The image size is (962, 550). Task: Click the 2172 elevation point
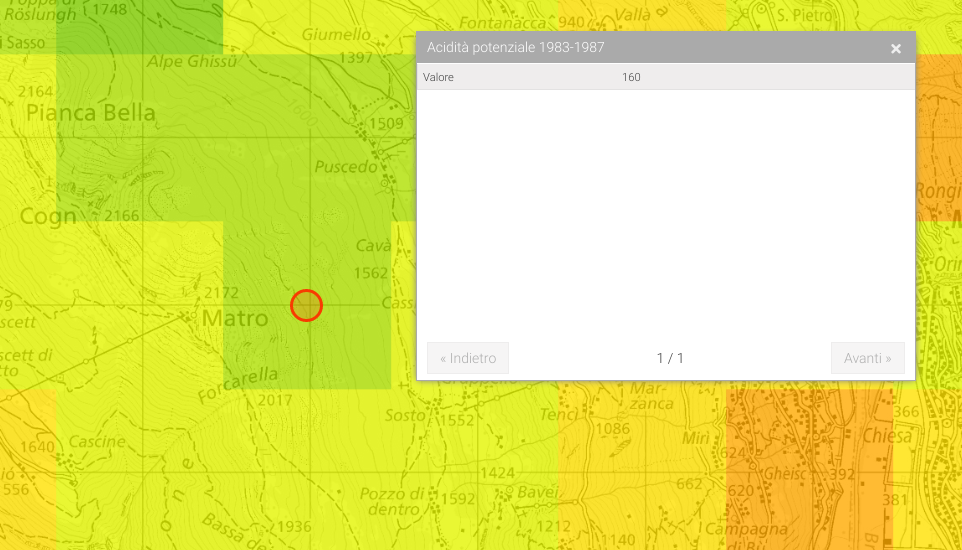click(221, 293)
